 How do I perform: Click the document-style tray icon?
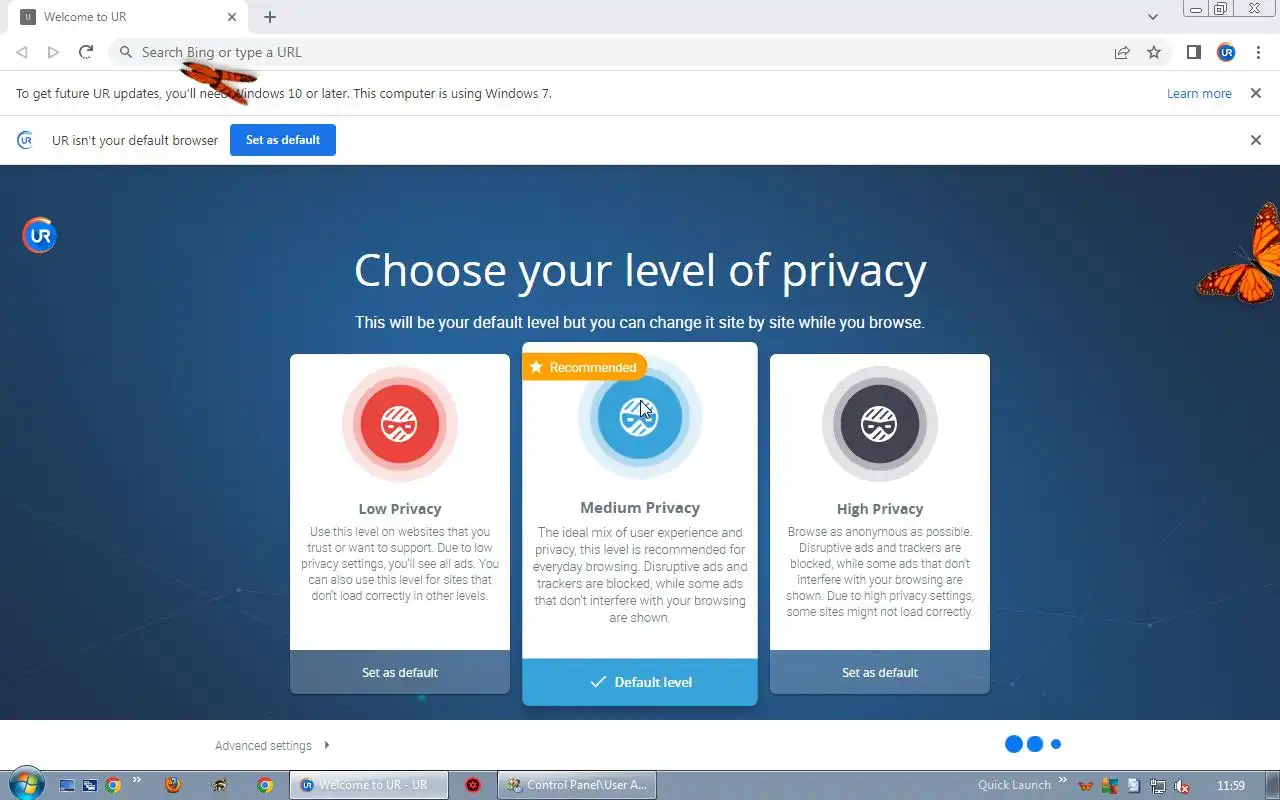(1133, 786)
